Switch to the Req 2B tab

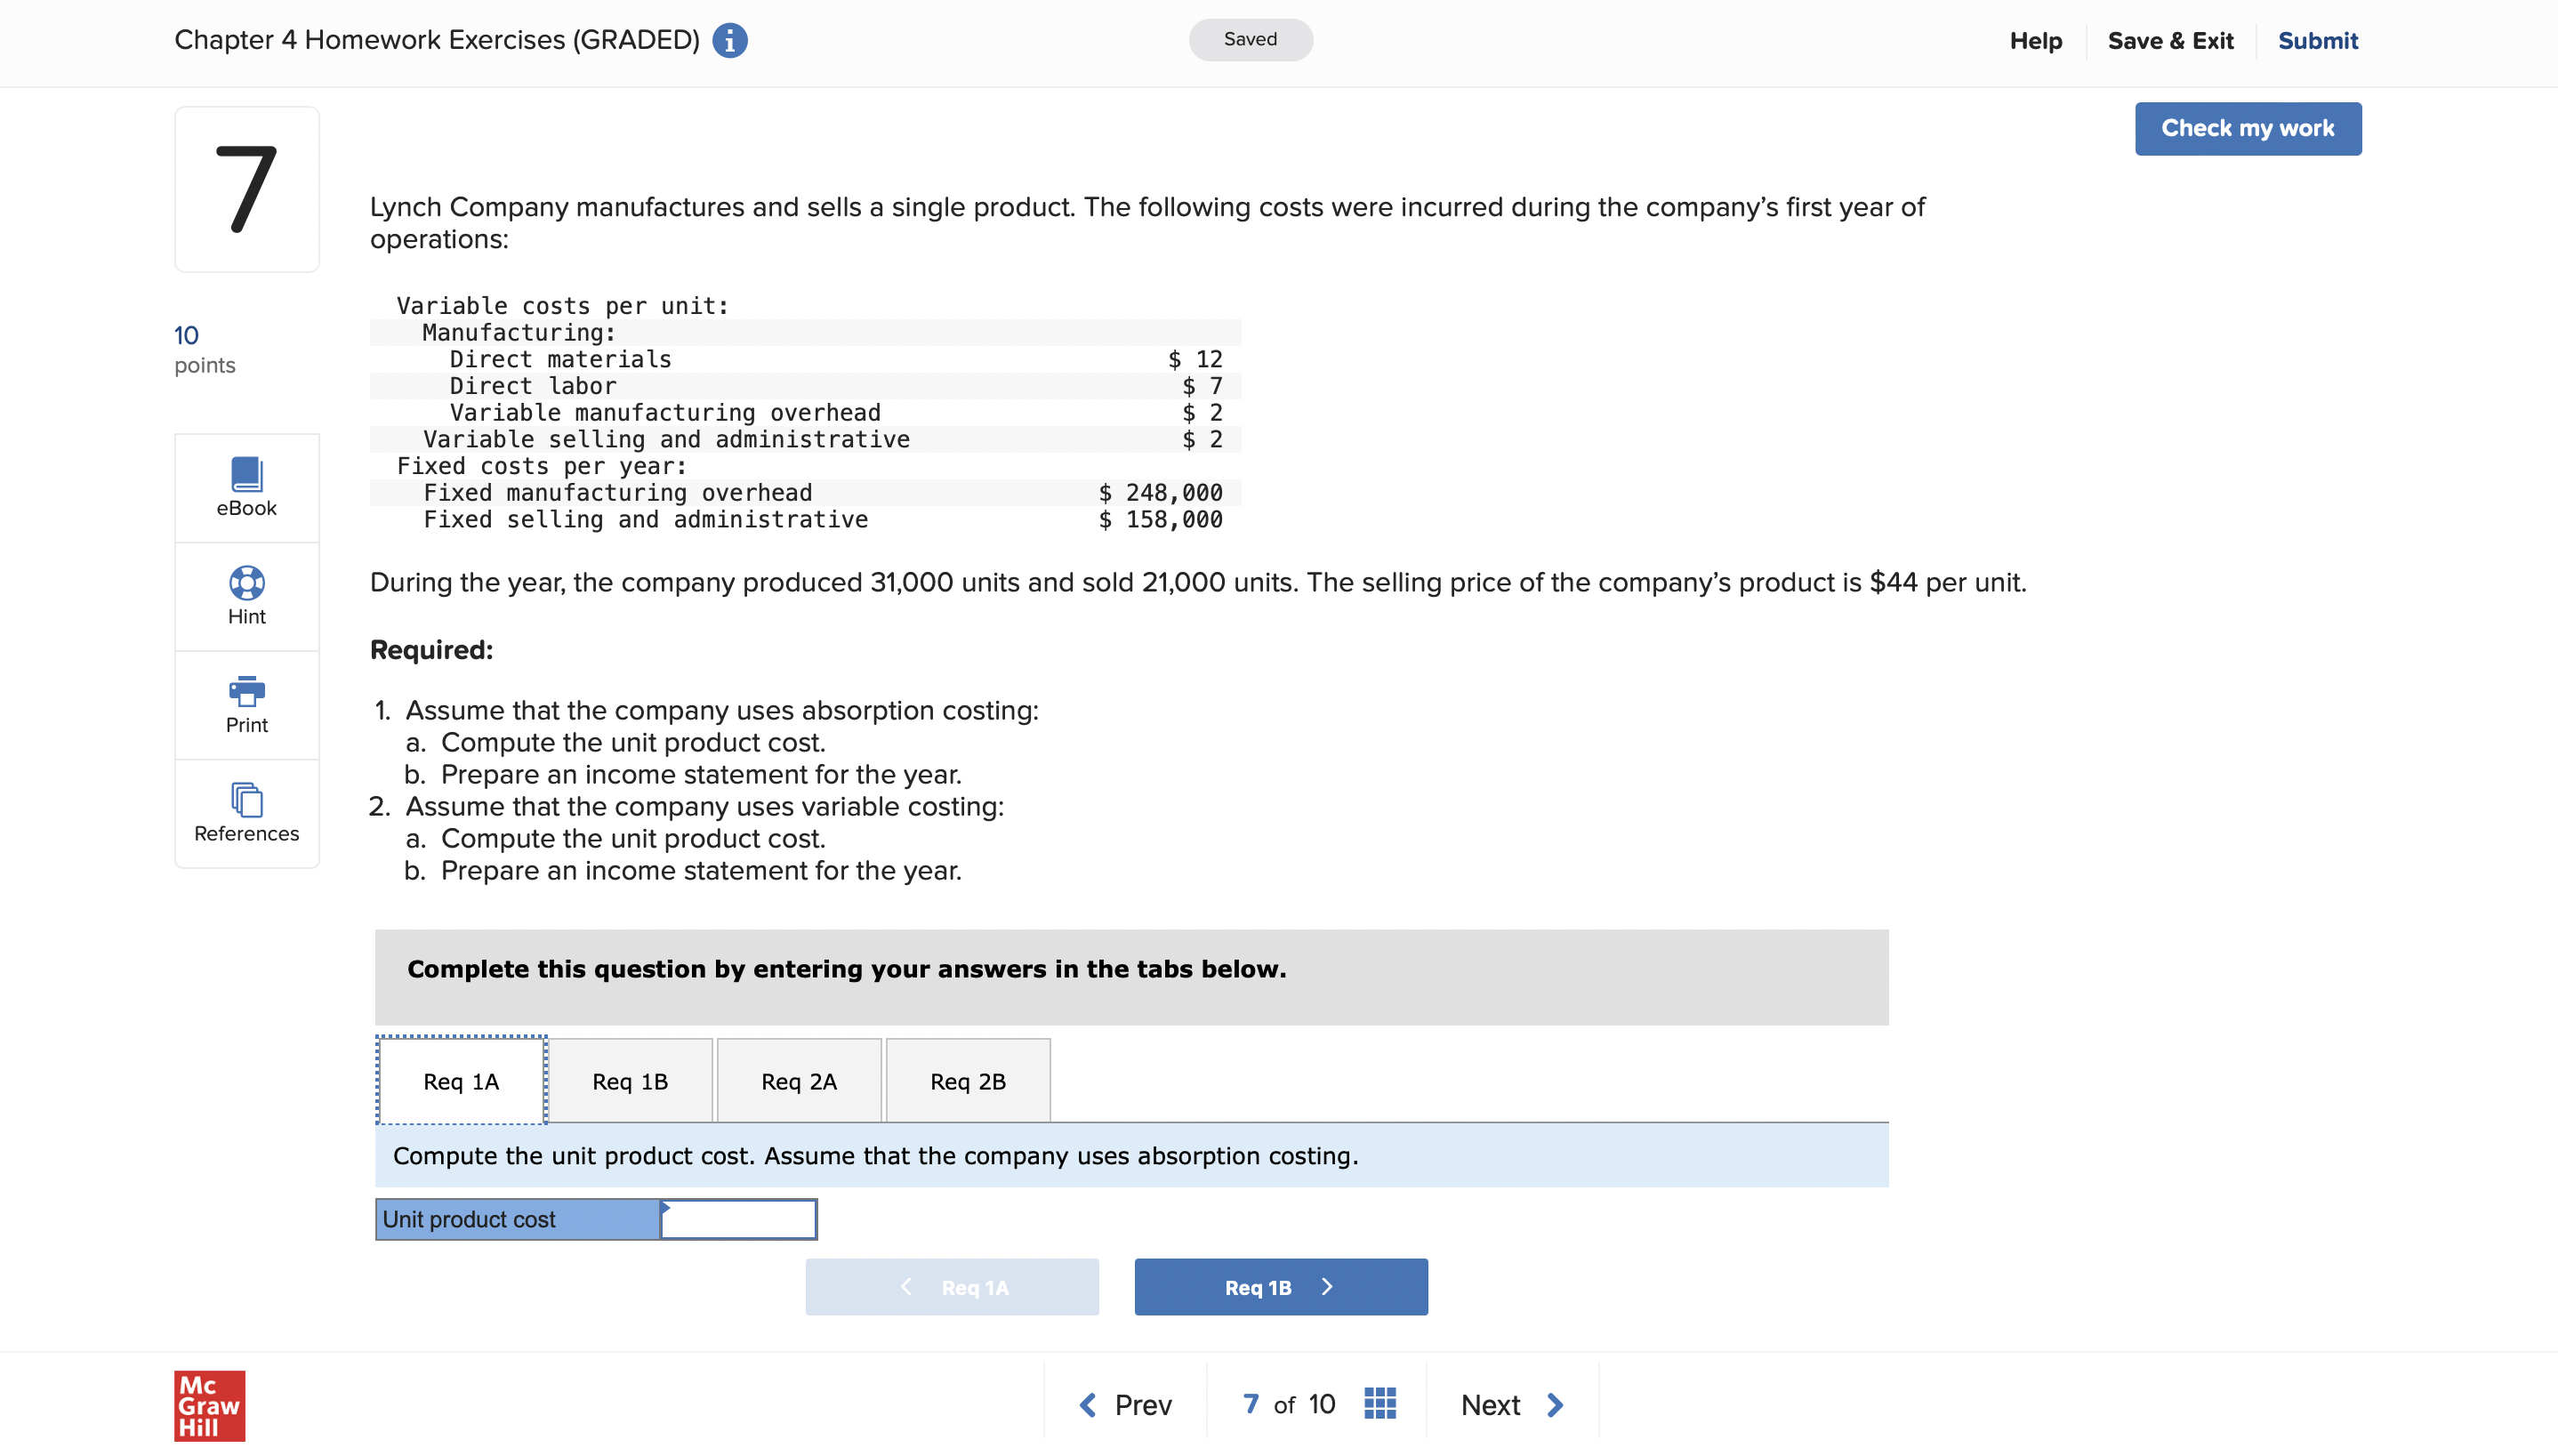click(967, 1080)
